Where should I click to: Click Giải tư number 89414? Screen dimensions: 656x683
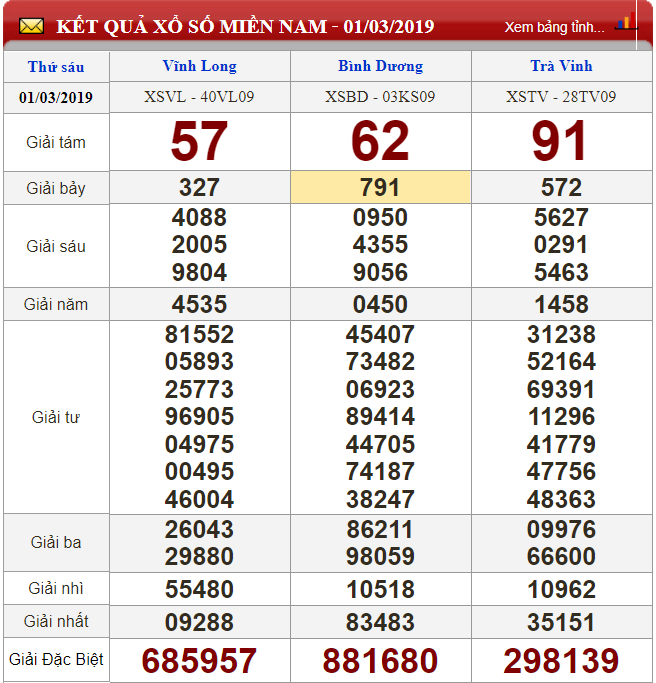click(x=380, y=417)
